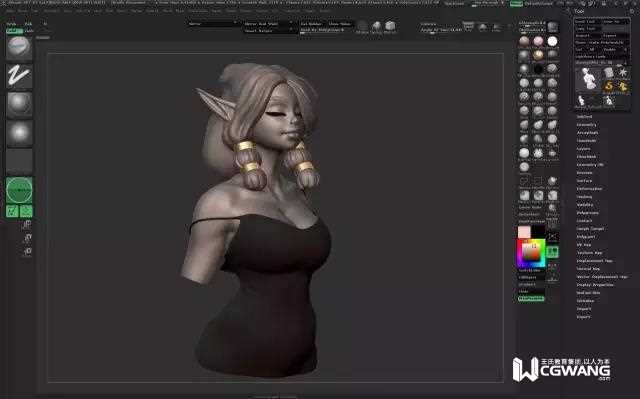Expand the Surface subpalette

click(584, 181)
